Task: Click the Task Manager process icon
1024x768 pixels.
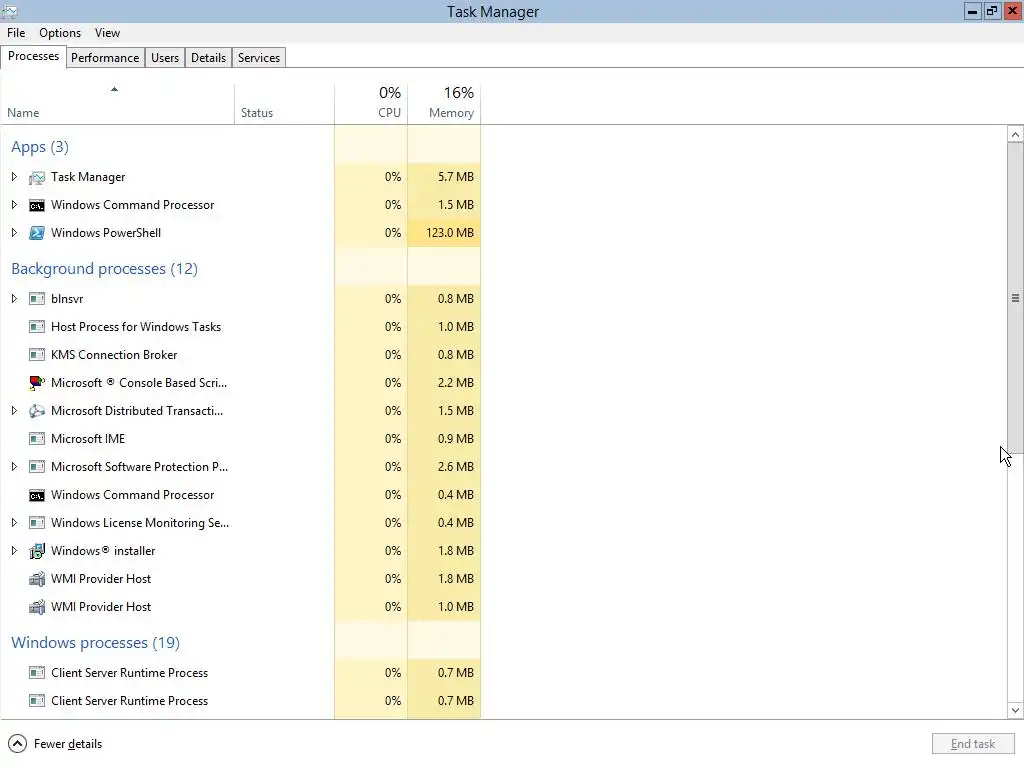Action: click(x=37, y=178)
